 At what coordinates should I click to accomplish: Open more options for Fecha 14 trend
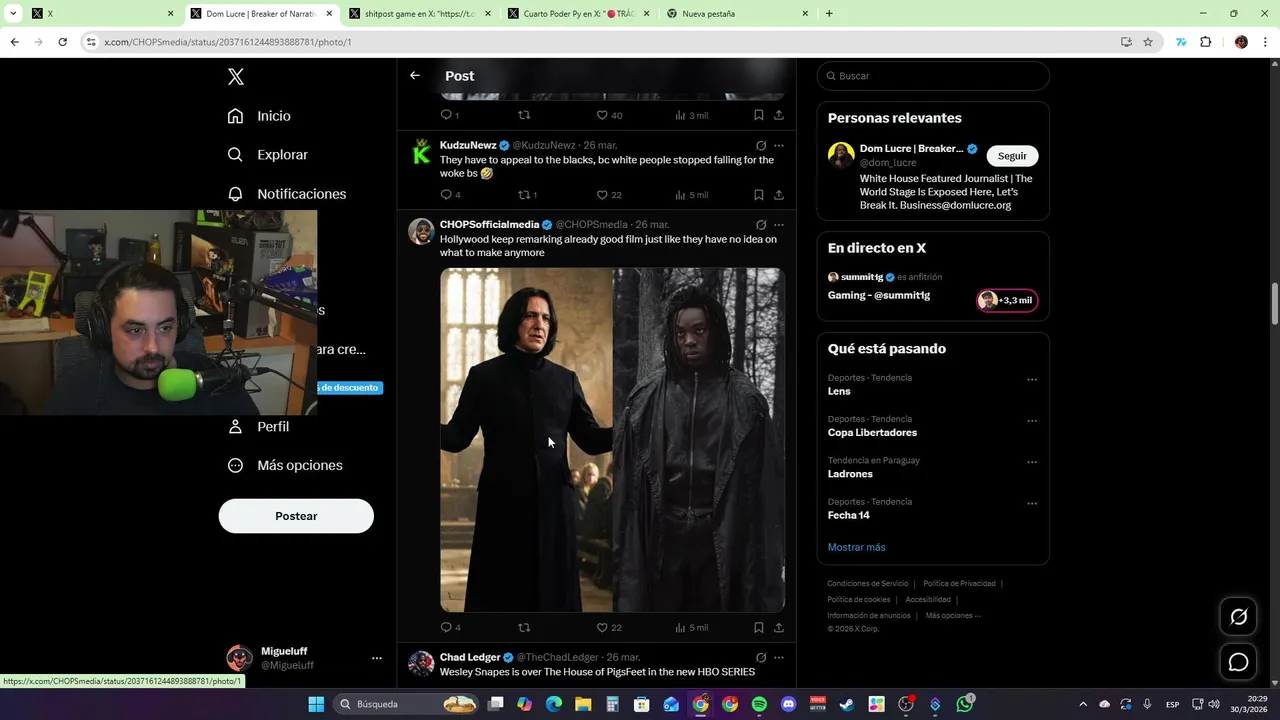click(x=1032, y=504)
